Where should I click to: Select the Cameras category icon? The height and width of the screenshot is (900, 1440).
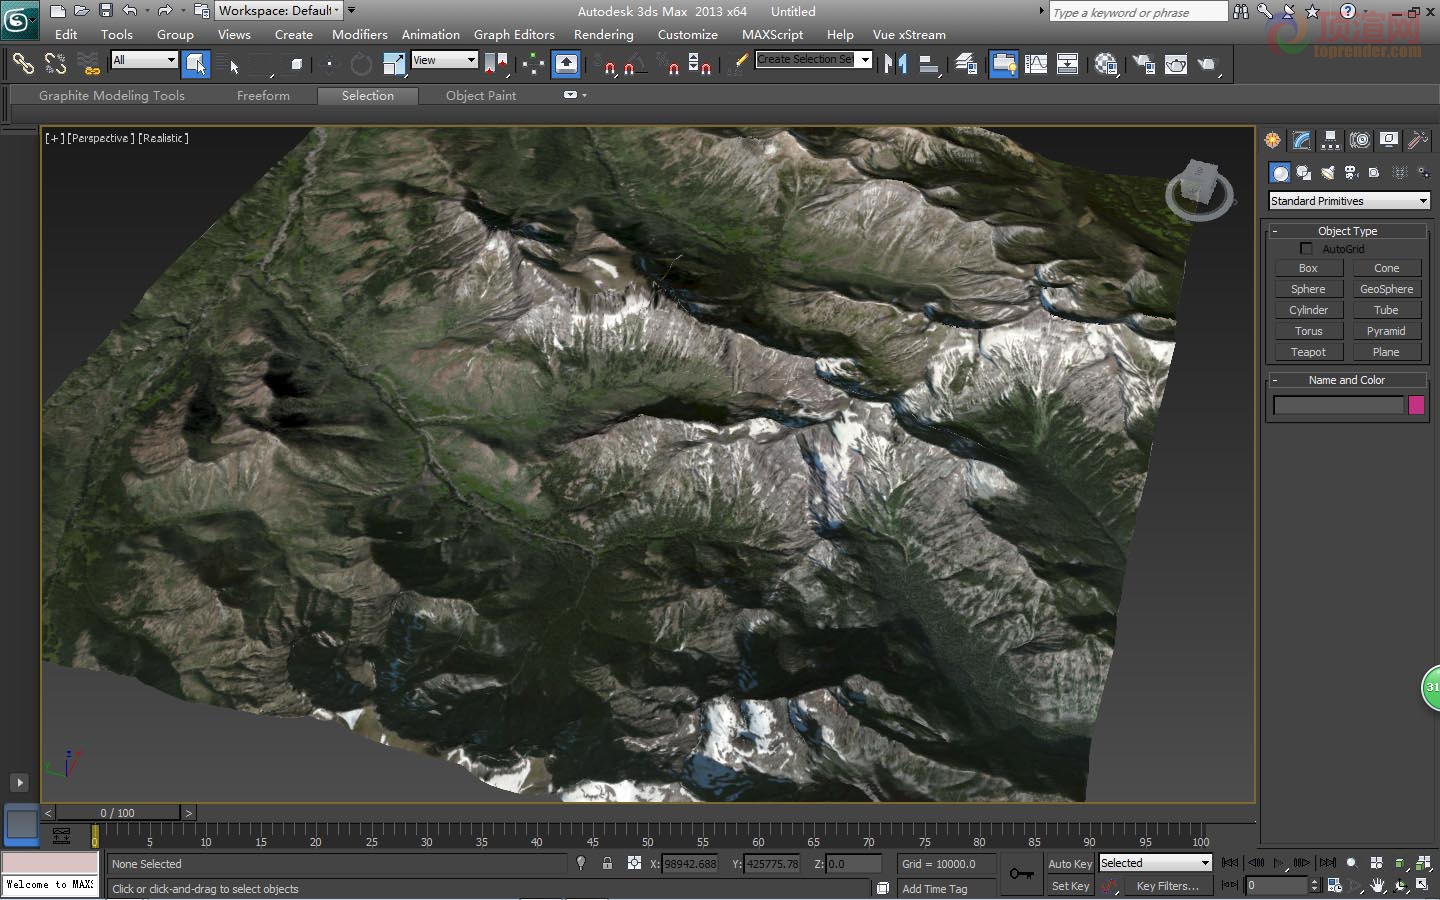[1351, 173]
